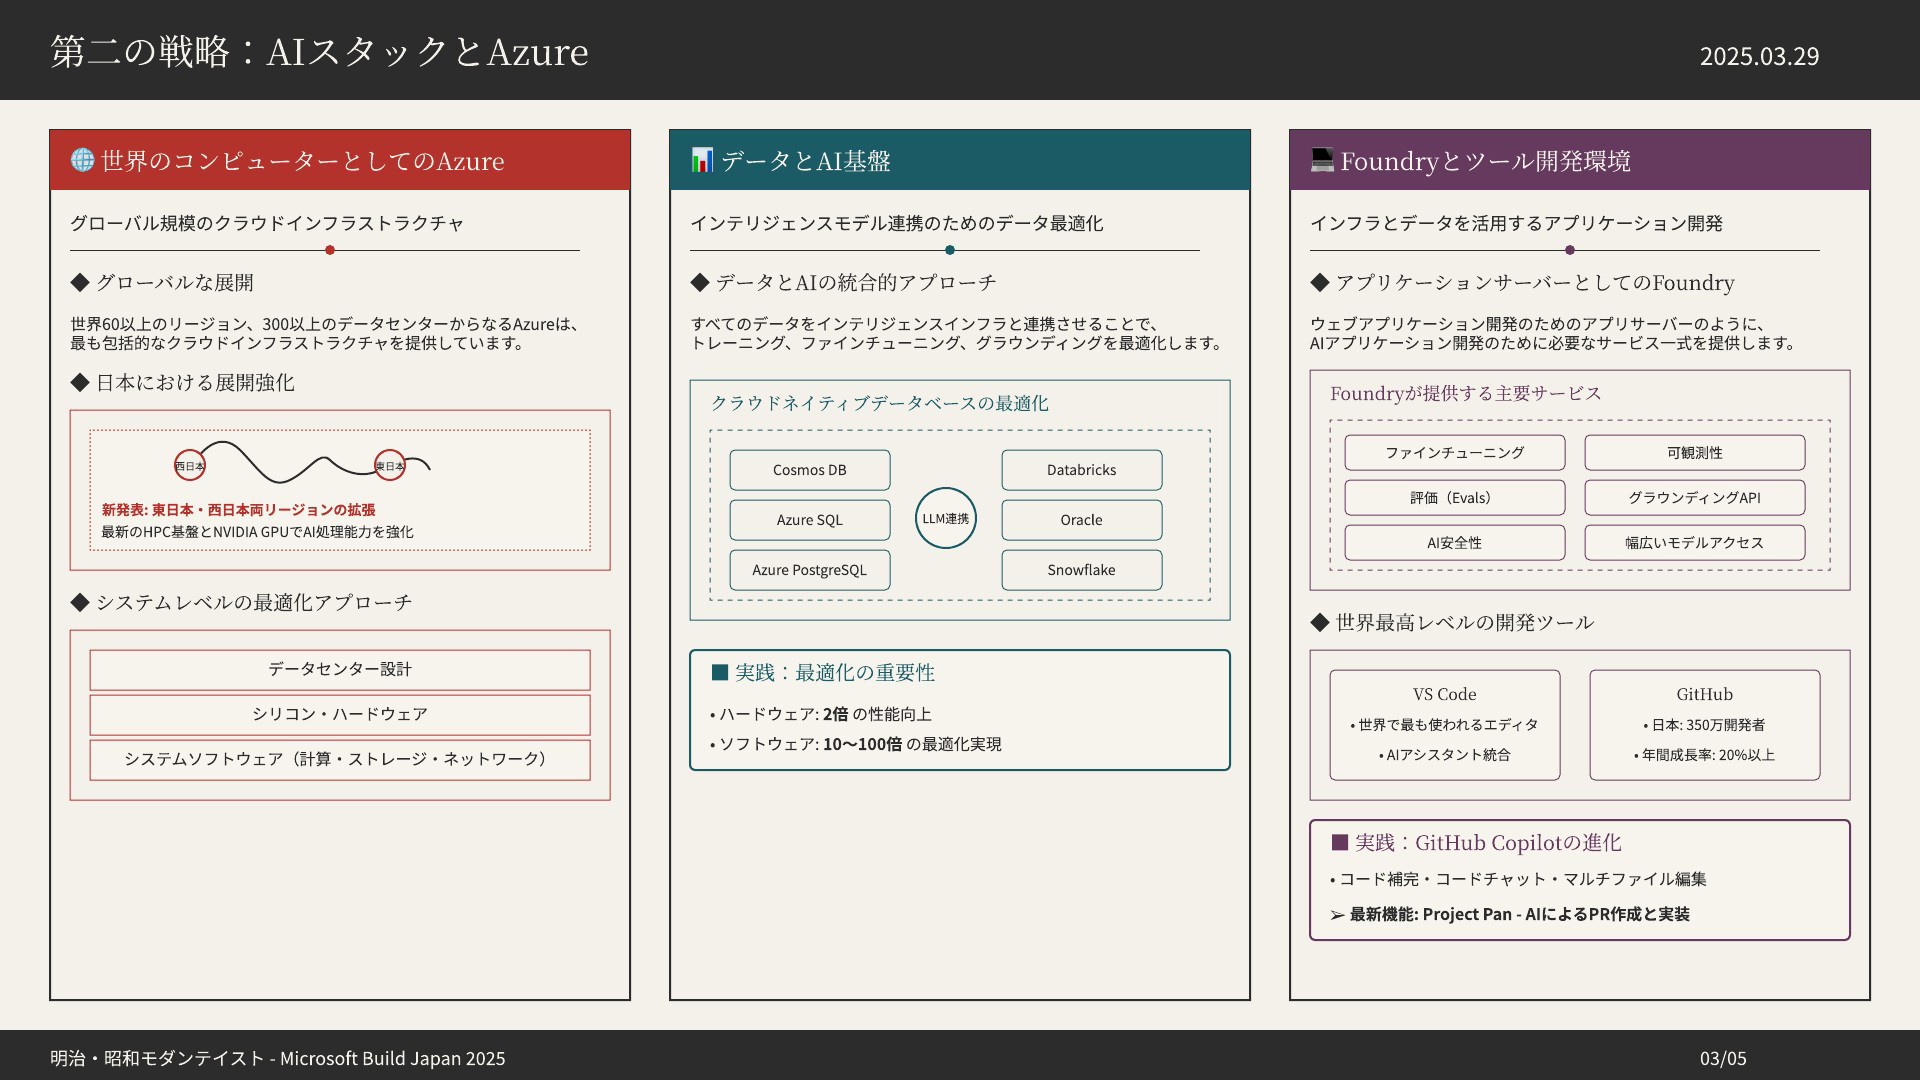Click the teal dot on the data column divider
Viewport: 1920px width, 1080px height.
(x=950, y=250)
